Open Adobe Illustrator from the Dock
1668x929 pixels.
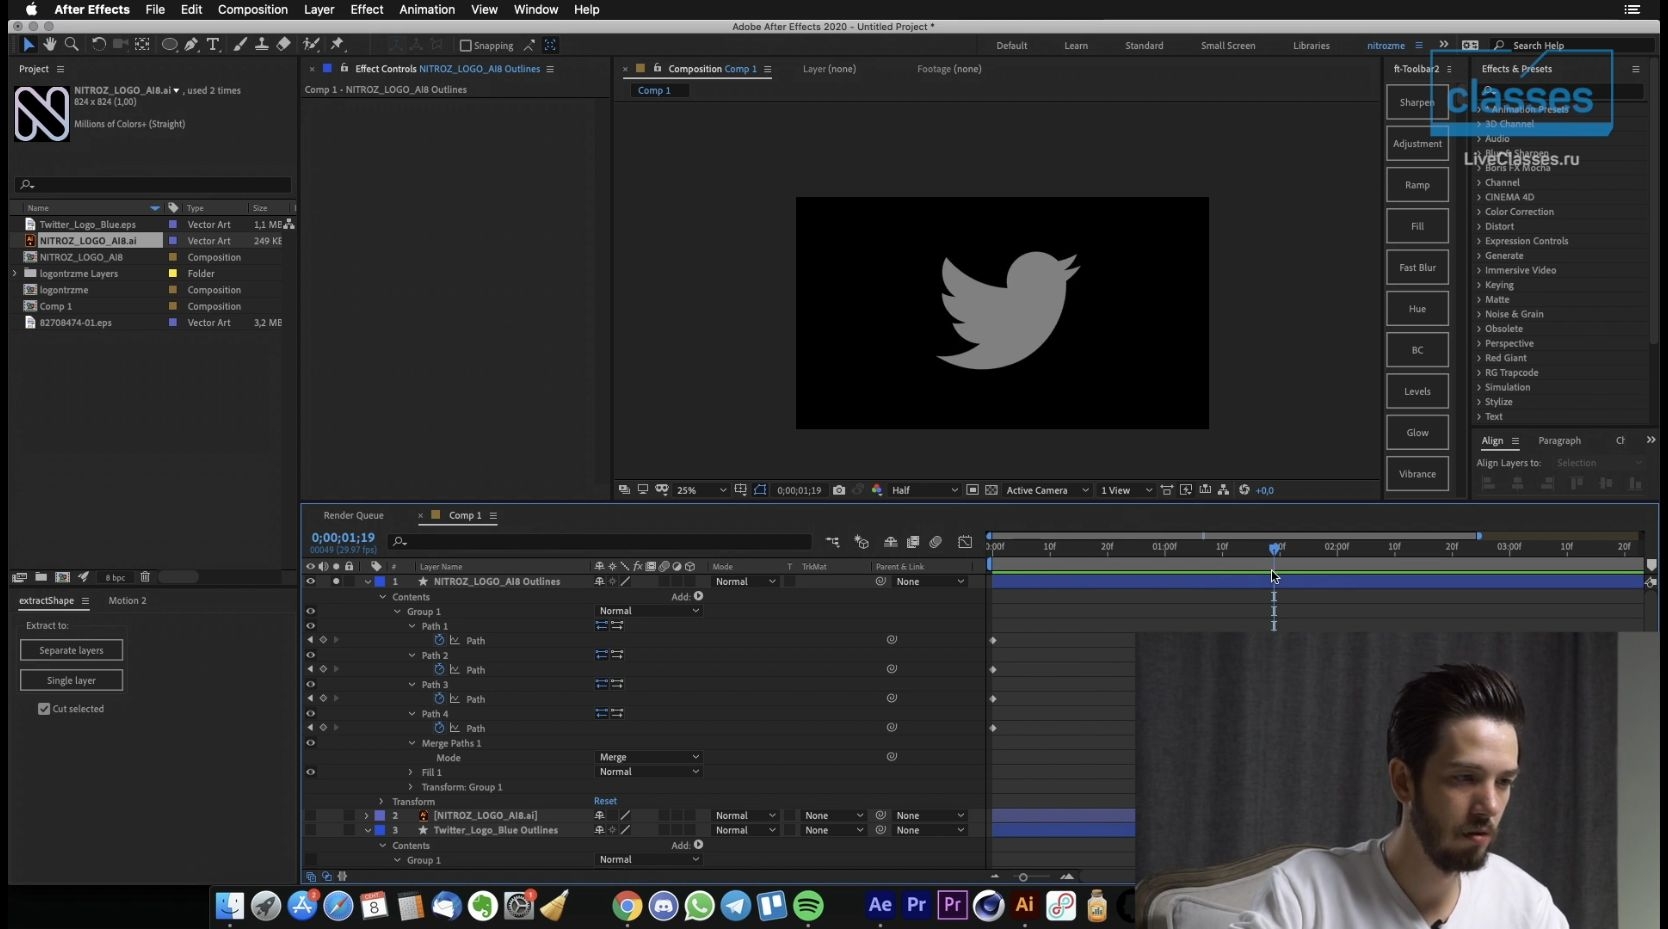click(1024, 905)
